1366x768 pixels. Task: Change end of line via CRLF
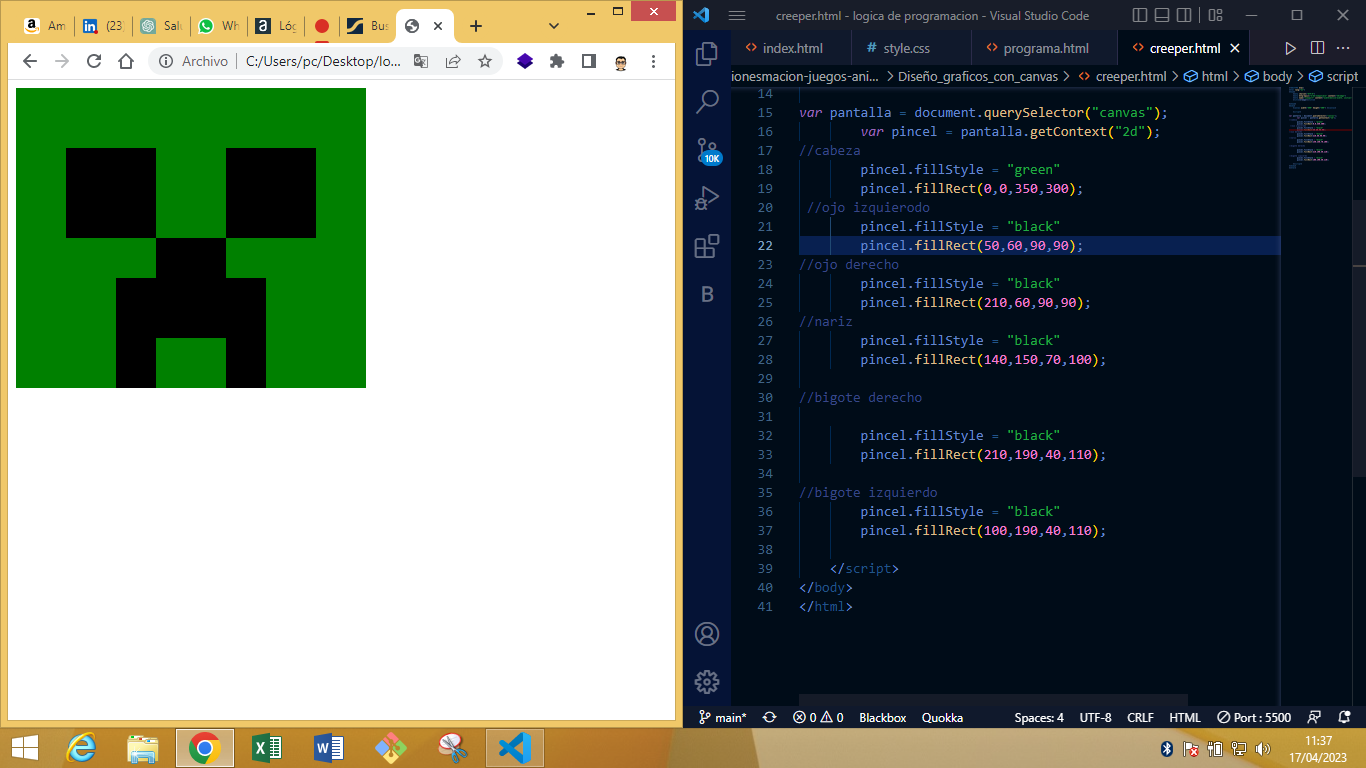tap(1140, 717)
